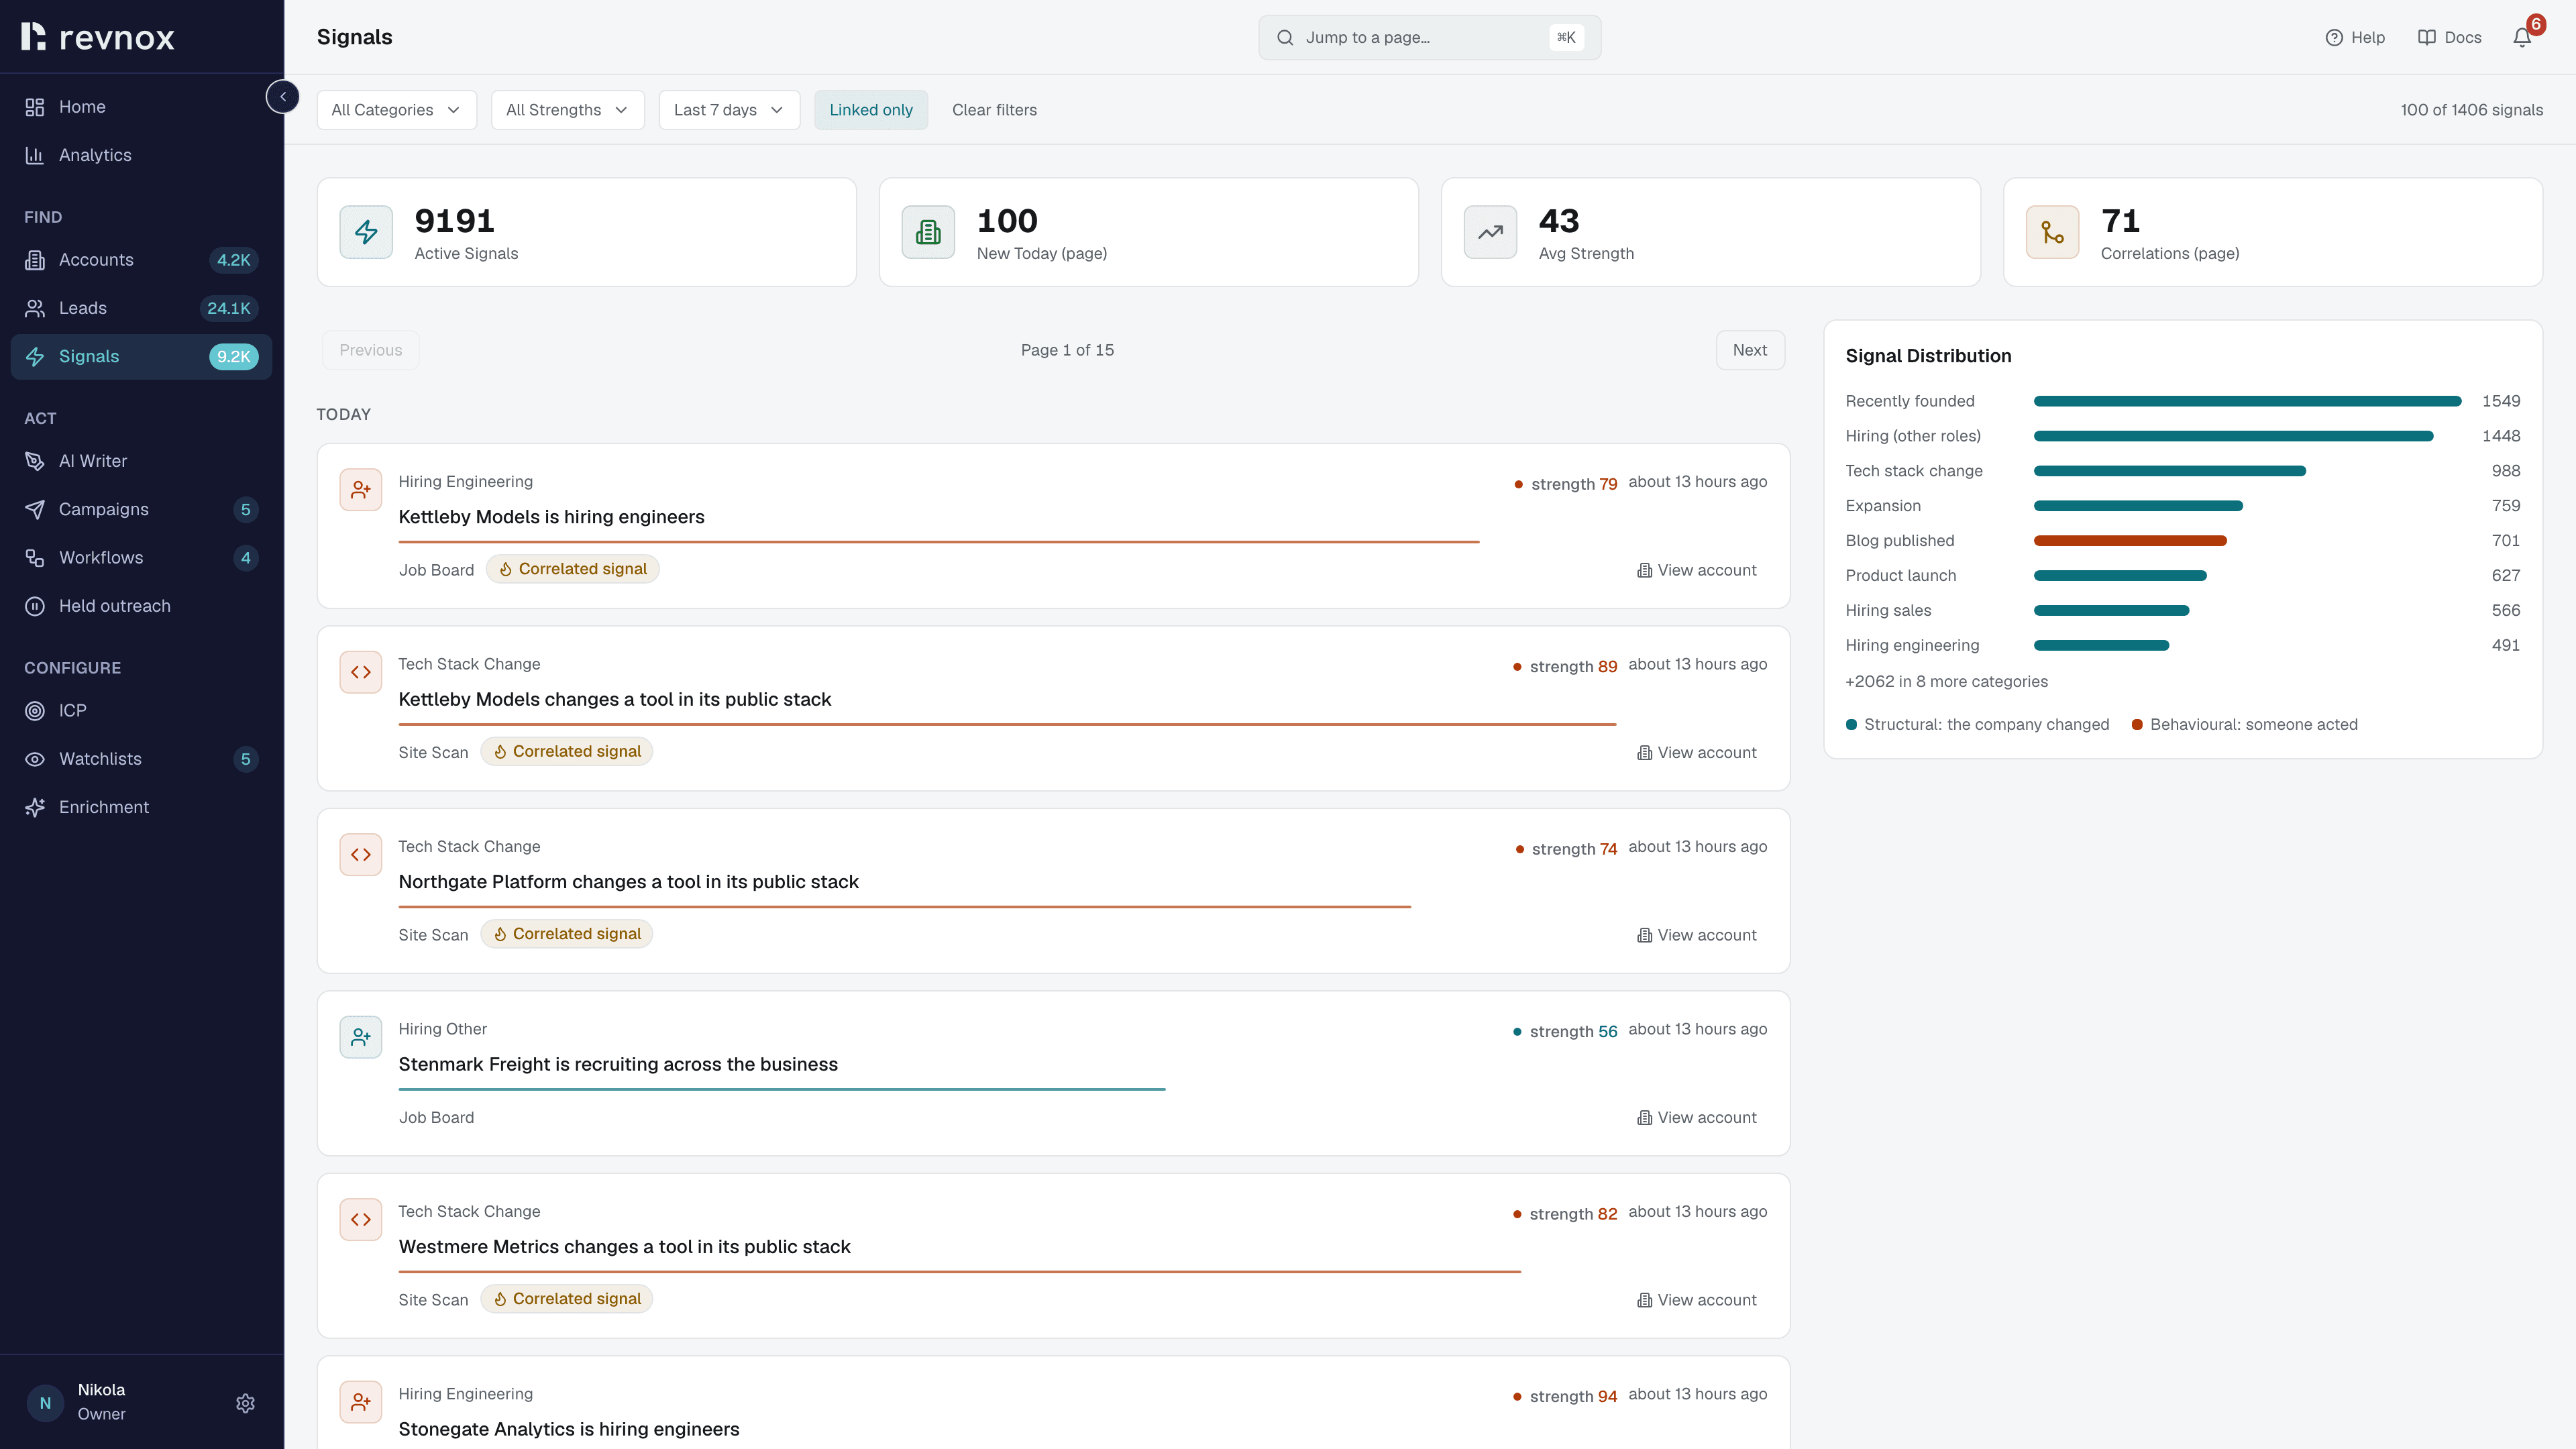Focus the Jump to a page search field
This screenshot has width=2576, height=1449.
[x=1429, y=37]
